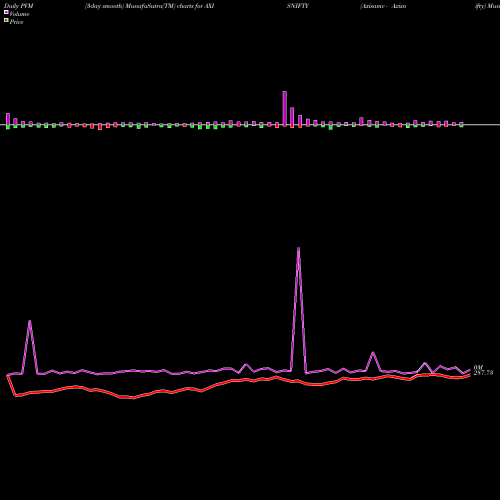
Task: Click the SNIFTY symbol text
Action: [x=298, y=6]
